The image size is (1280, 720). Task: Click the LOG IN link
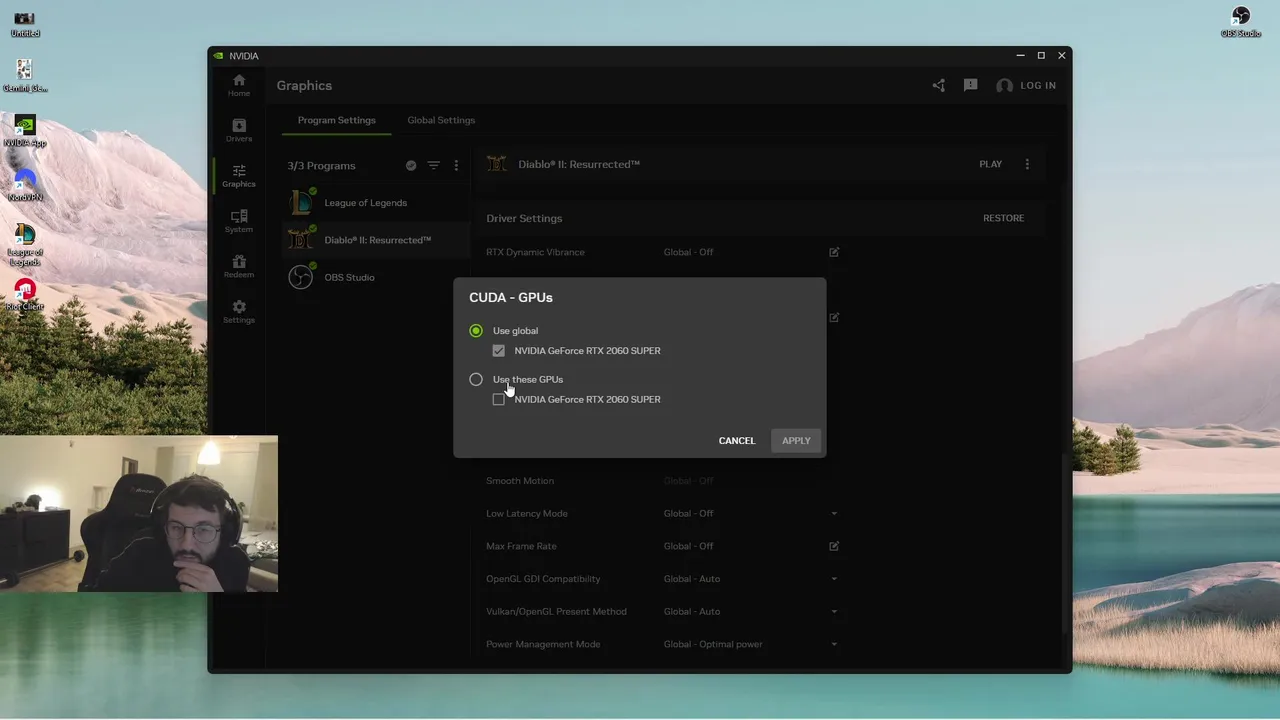click(1038, 86)
